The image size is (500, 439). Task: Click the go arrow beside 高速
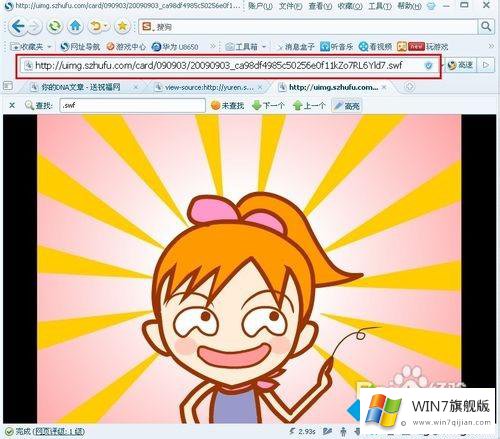(486, 65)
